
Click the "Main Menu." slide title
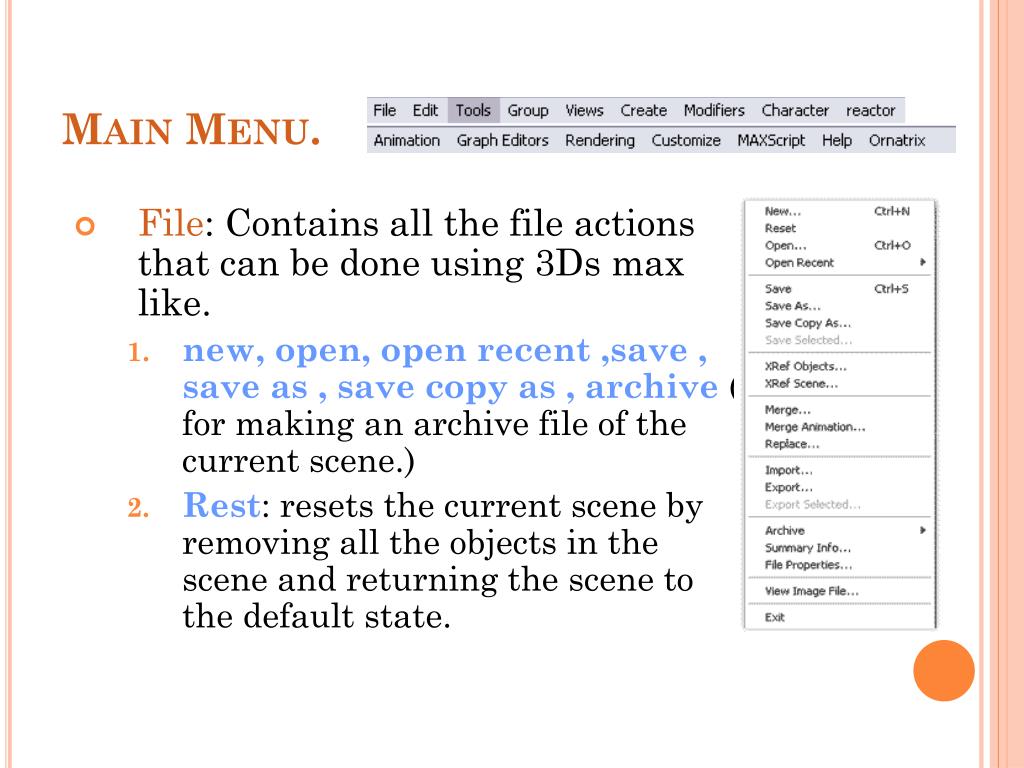pyautogui.click(x=191, y=129)
